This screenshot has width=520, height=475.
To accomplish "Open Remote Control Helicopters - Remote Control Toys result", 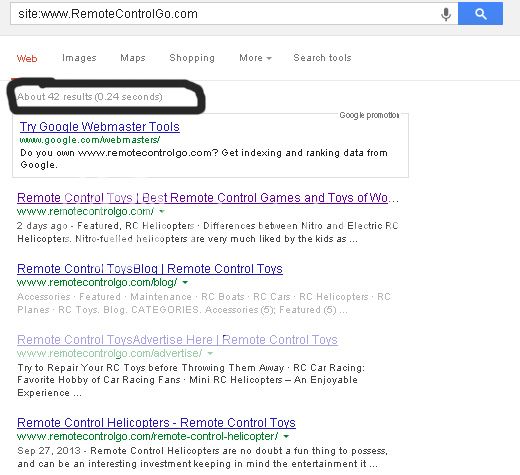I will [156, 423].
